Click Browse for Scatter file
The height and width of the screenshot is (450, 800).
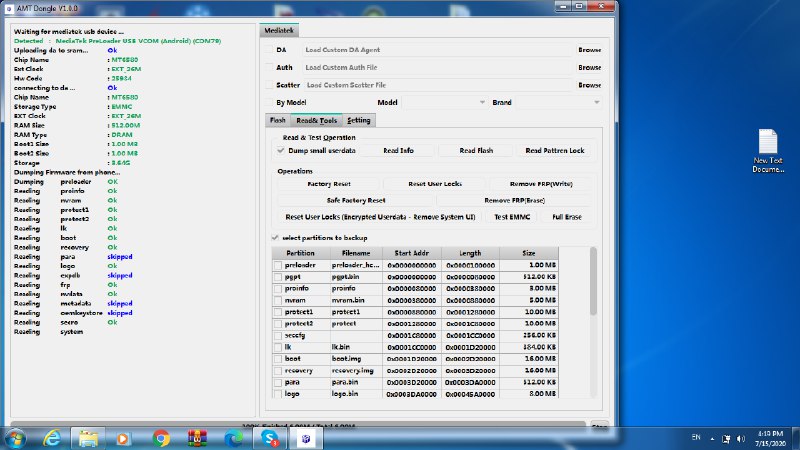click(589, 85)
